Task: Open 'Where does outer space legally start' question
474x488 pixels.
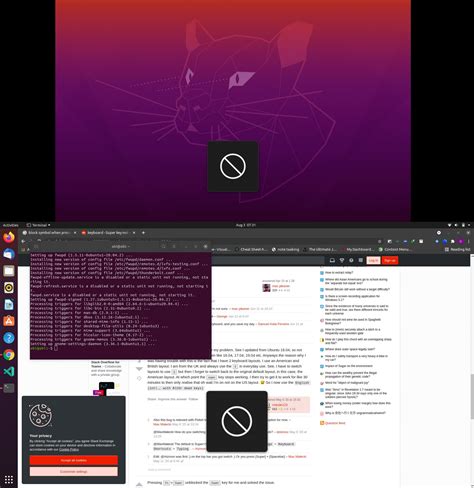Action: click(x=350, y=349)
